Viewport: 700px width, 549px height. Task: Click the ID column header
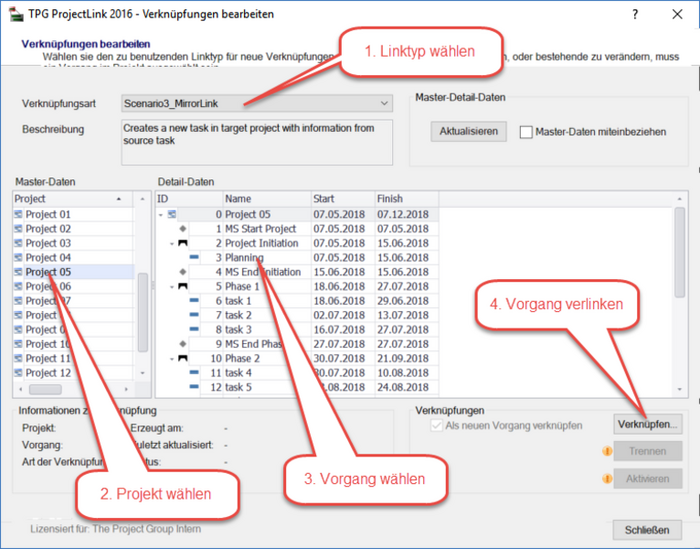point(189,199)
